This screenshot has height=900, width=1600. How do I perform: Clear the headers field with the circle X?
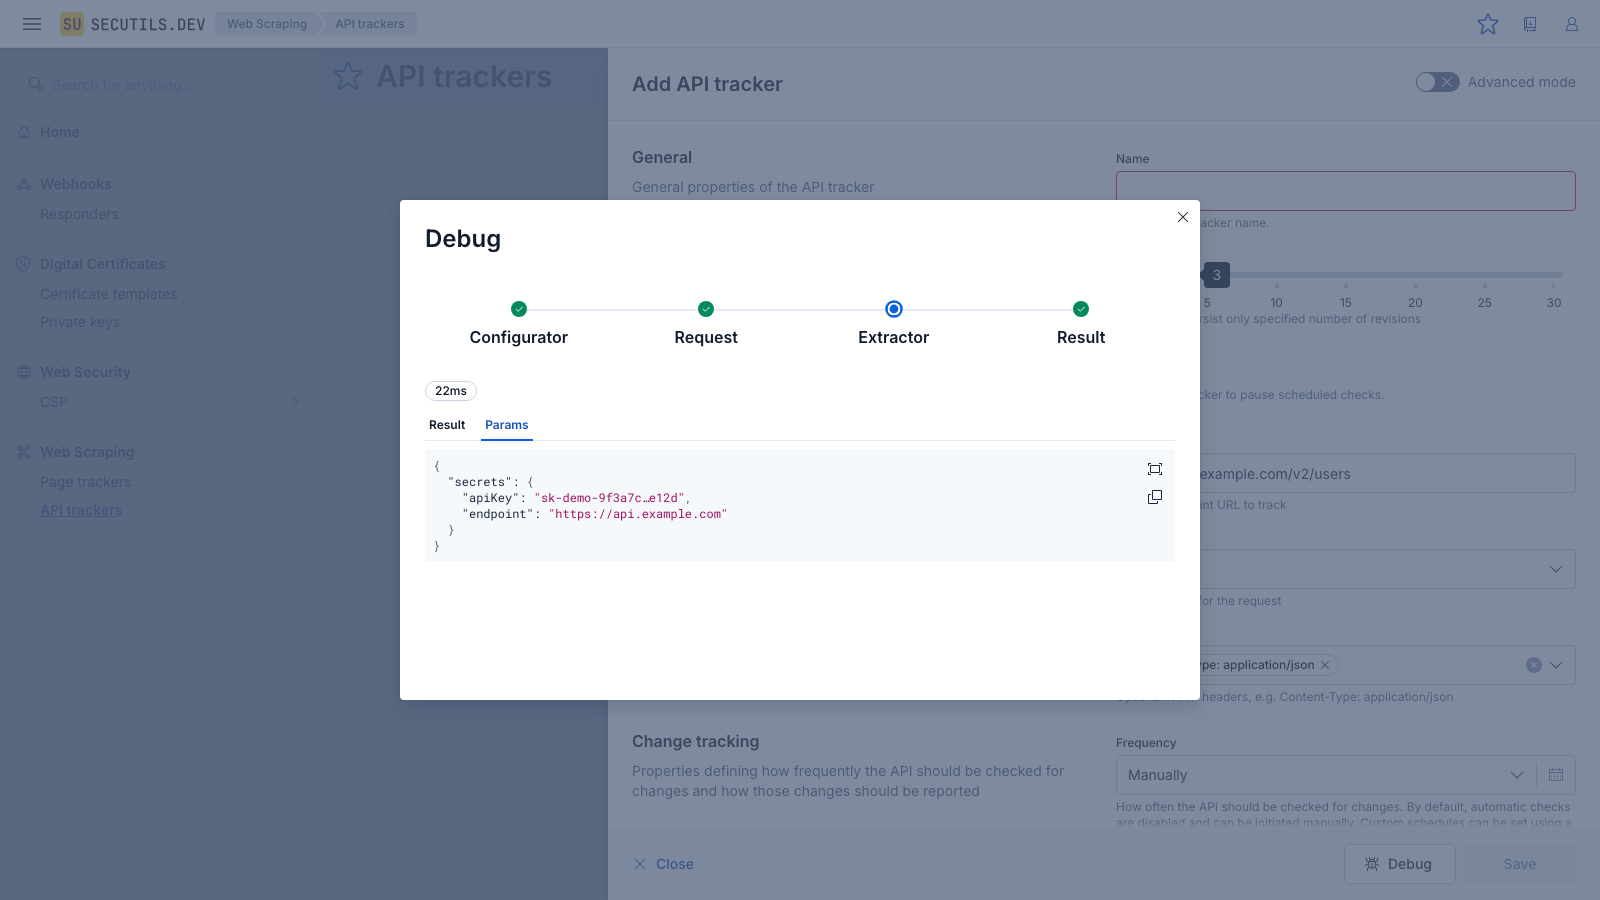(x=1533, y=665)
